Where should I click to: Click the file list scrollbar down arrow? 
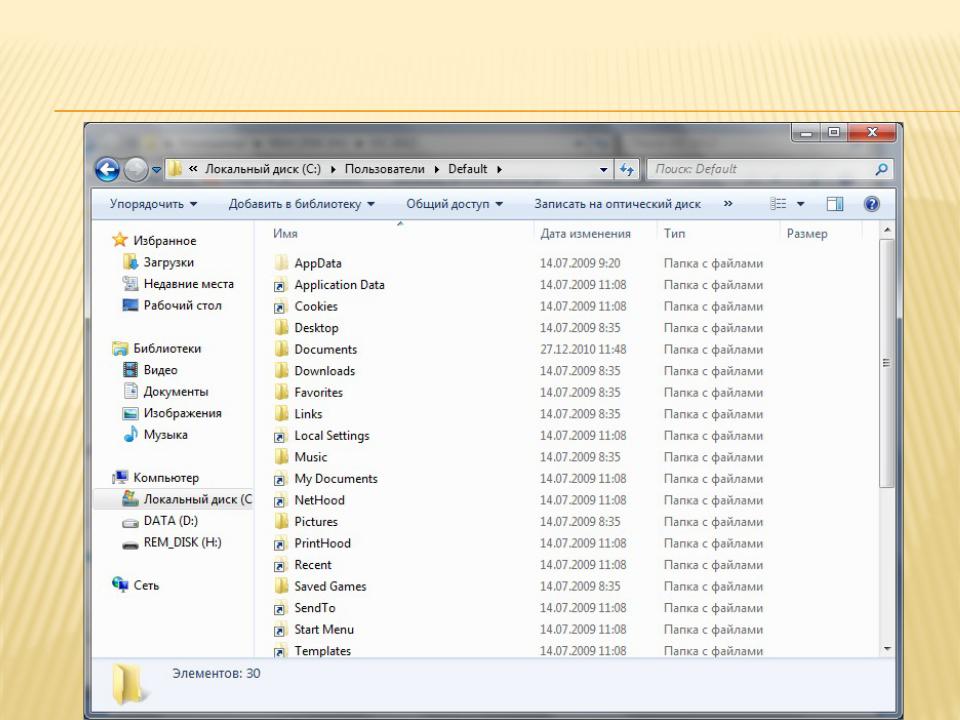tap(887, 649)
